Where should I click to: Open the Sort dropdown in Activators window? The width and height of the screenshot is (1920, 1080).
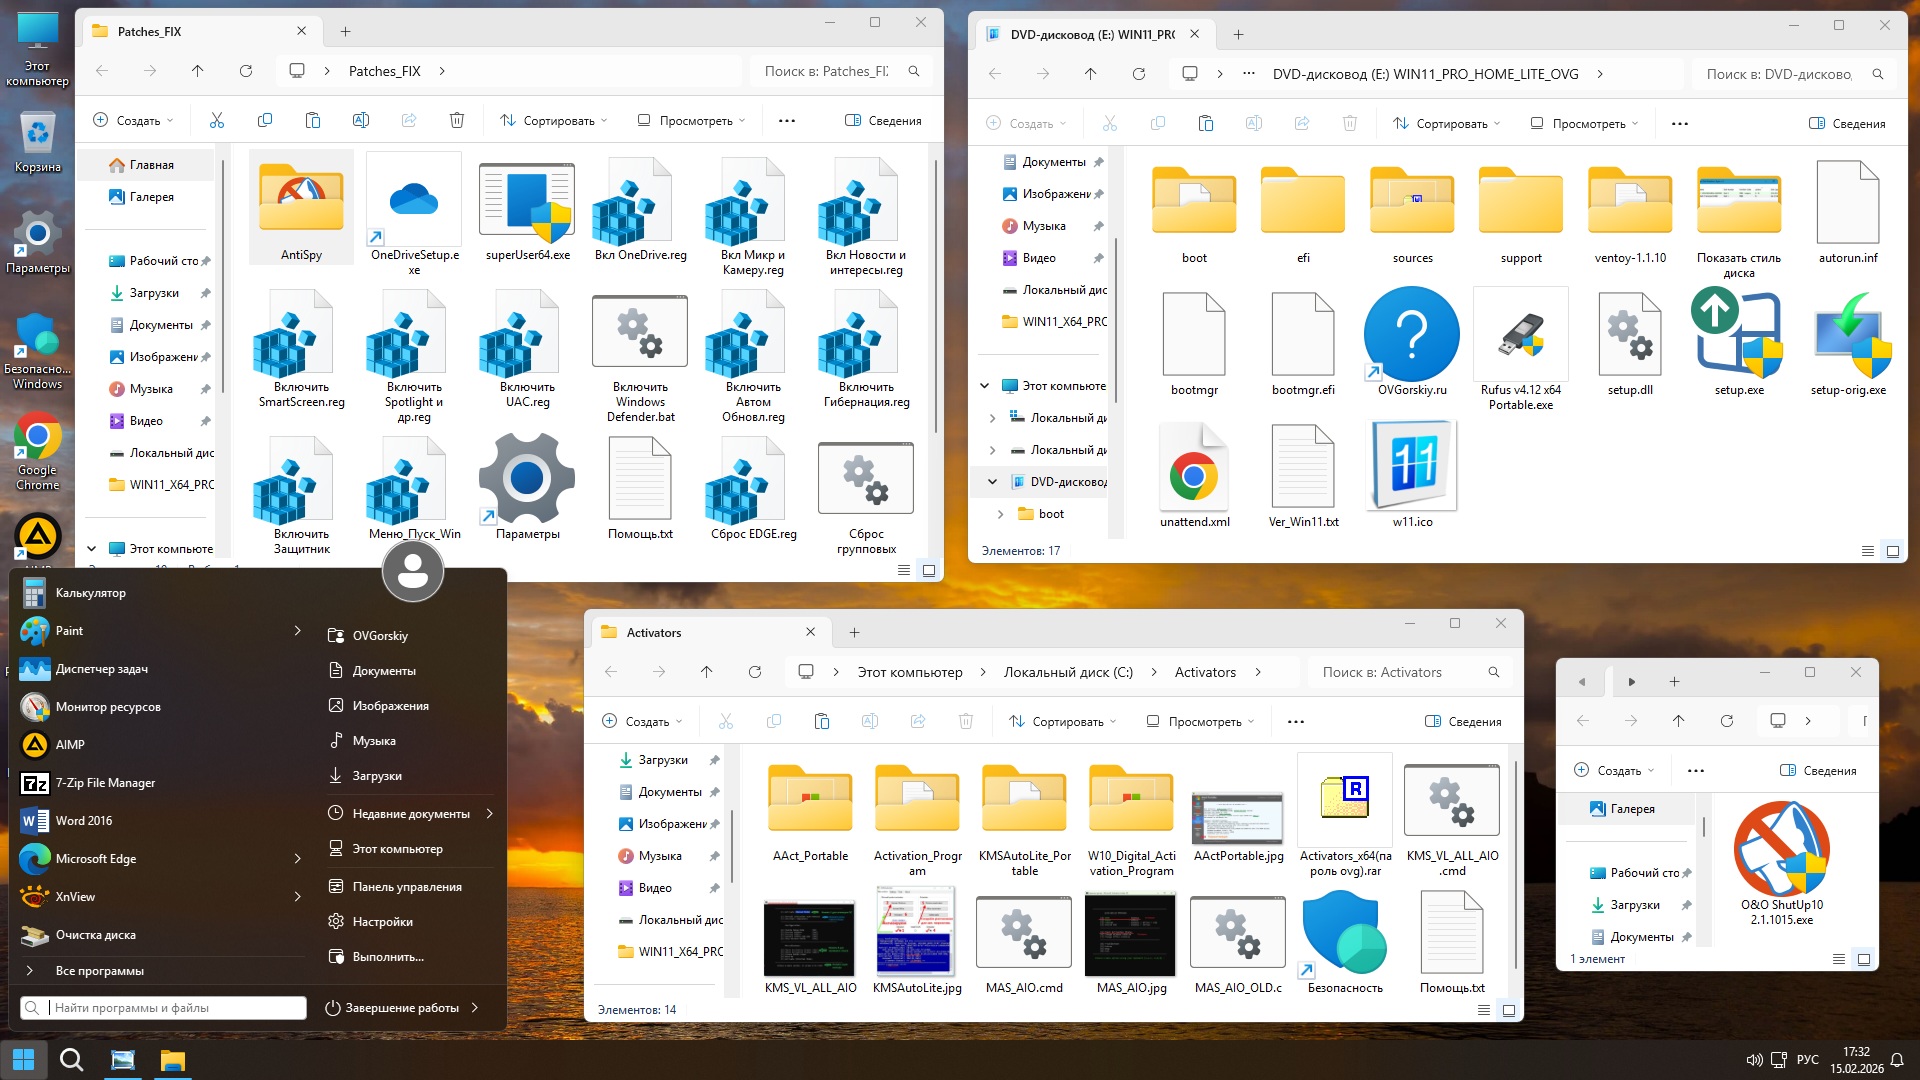(1062, 721)
